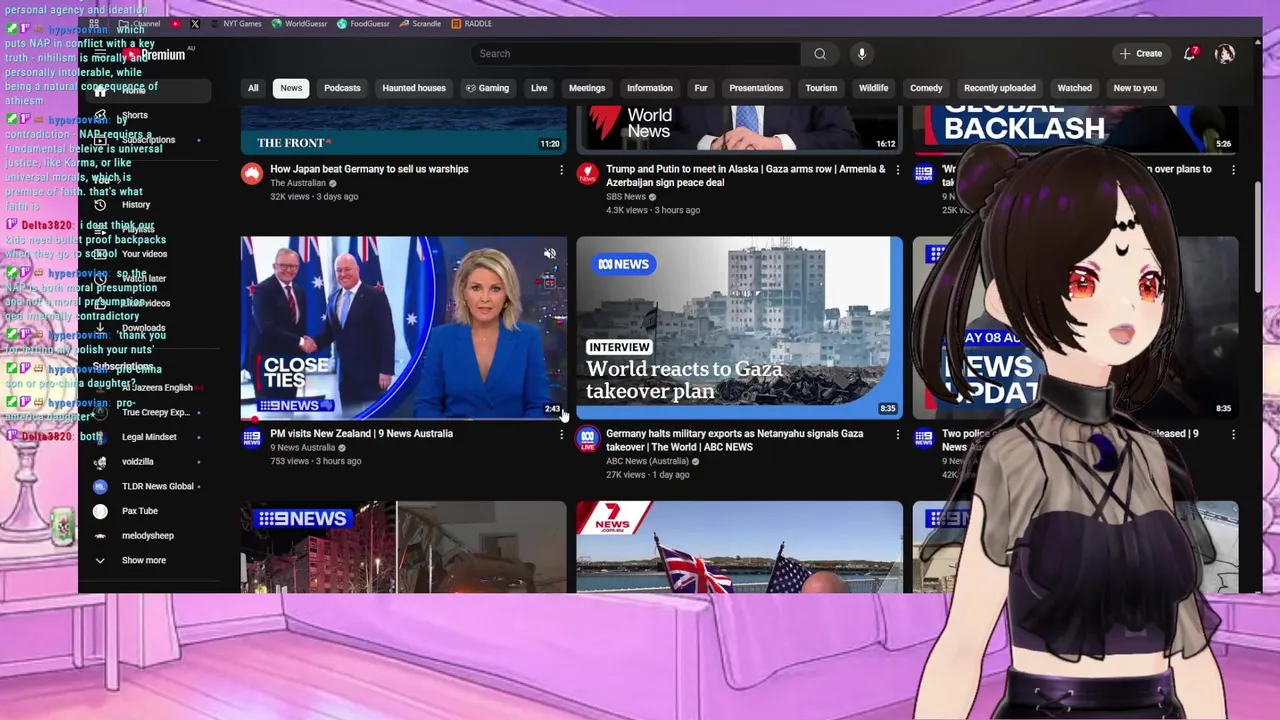Select the Presentations filter chip
Screen dimensions: 1280x720
756,88
